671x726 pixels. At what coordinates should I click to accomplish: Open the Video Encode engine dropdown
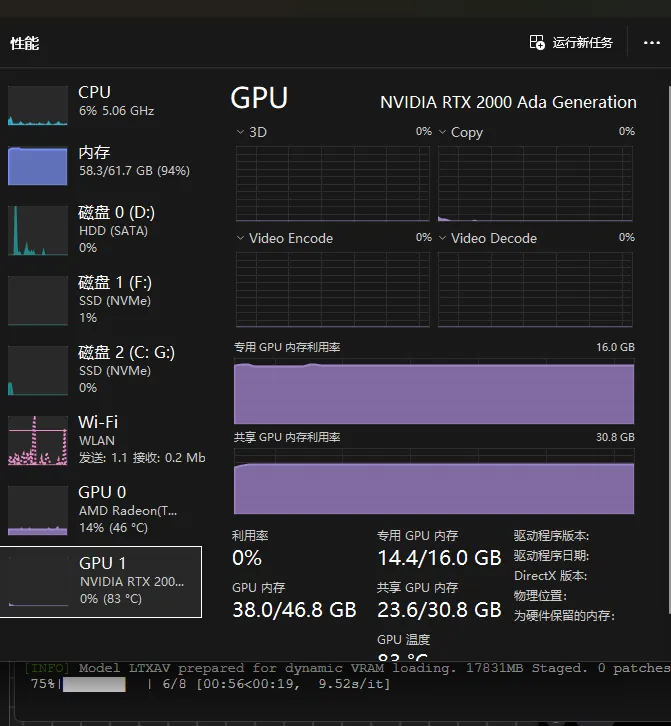[x=240, y=238]
